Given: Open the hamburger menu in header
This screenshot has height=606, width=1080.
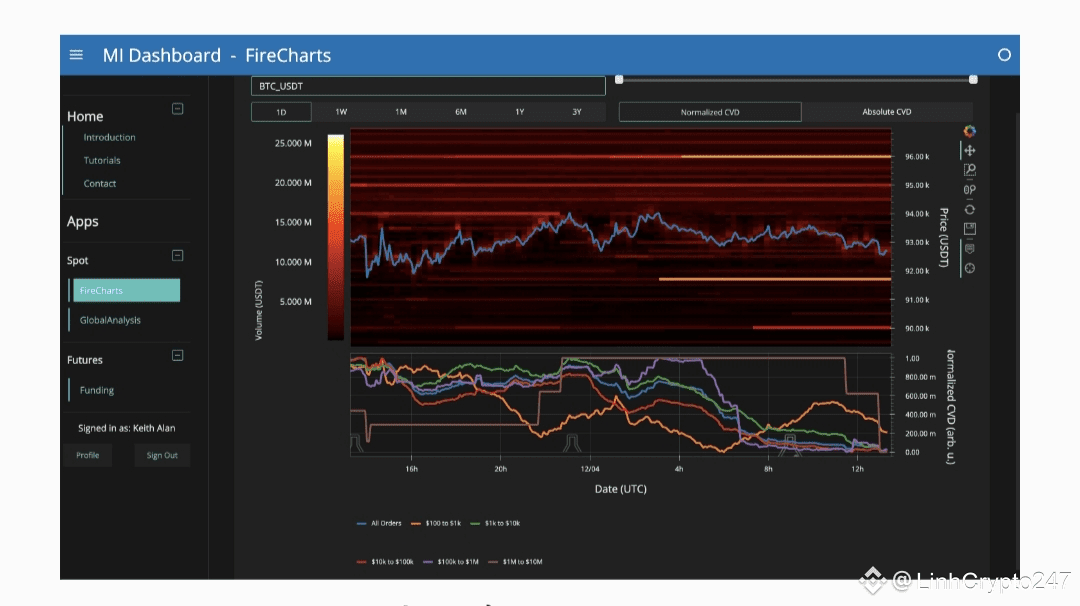Looking at the screenshot, I should pyautogui.click(x=76, y=55).
